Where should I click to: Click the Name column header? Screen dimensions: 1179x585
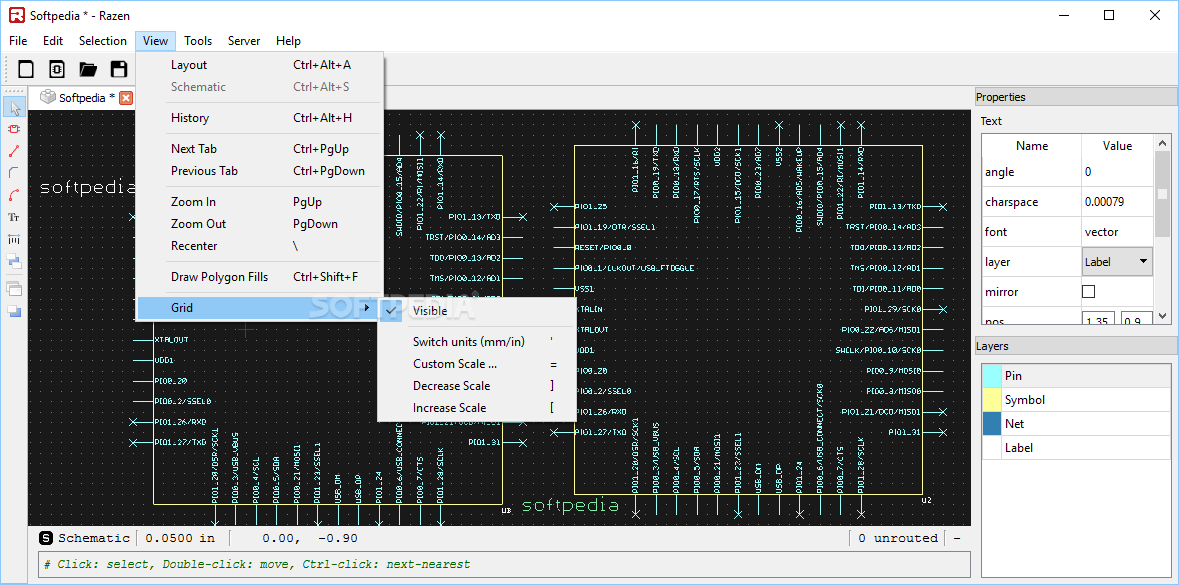(x=1032, y=146)
